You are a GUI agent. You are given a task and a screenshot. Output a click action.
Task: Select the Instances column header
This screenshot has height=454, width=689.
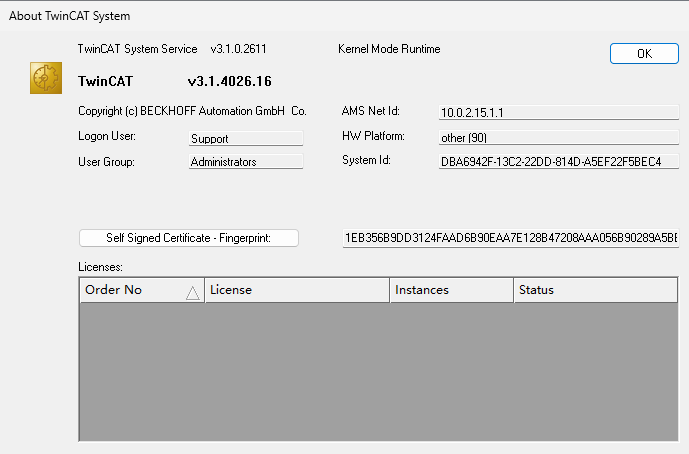point(451,290)
